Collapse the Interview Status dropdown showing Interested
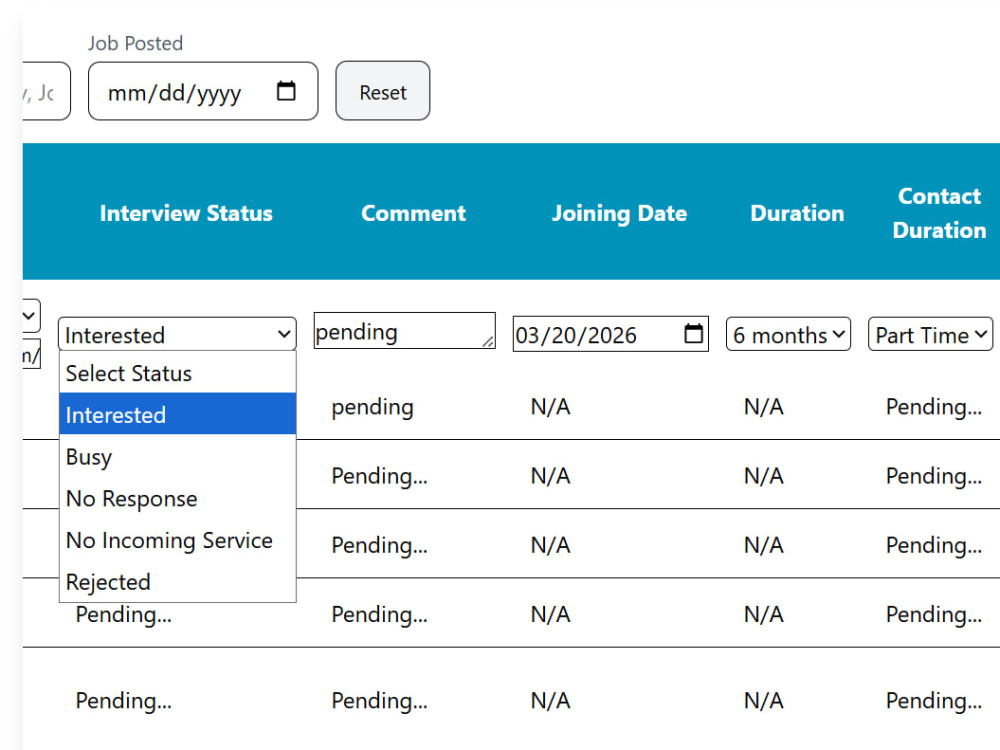Image resolution: width=1000 pixels, height=750 pixels. click(x=177, y=334)
